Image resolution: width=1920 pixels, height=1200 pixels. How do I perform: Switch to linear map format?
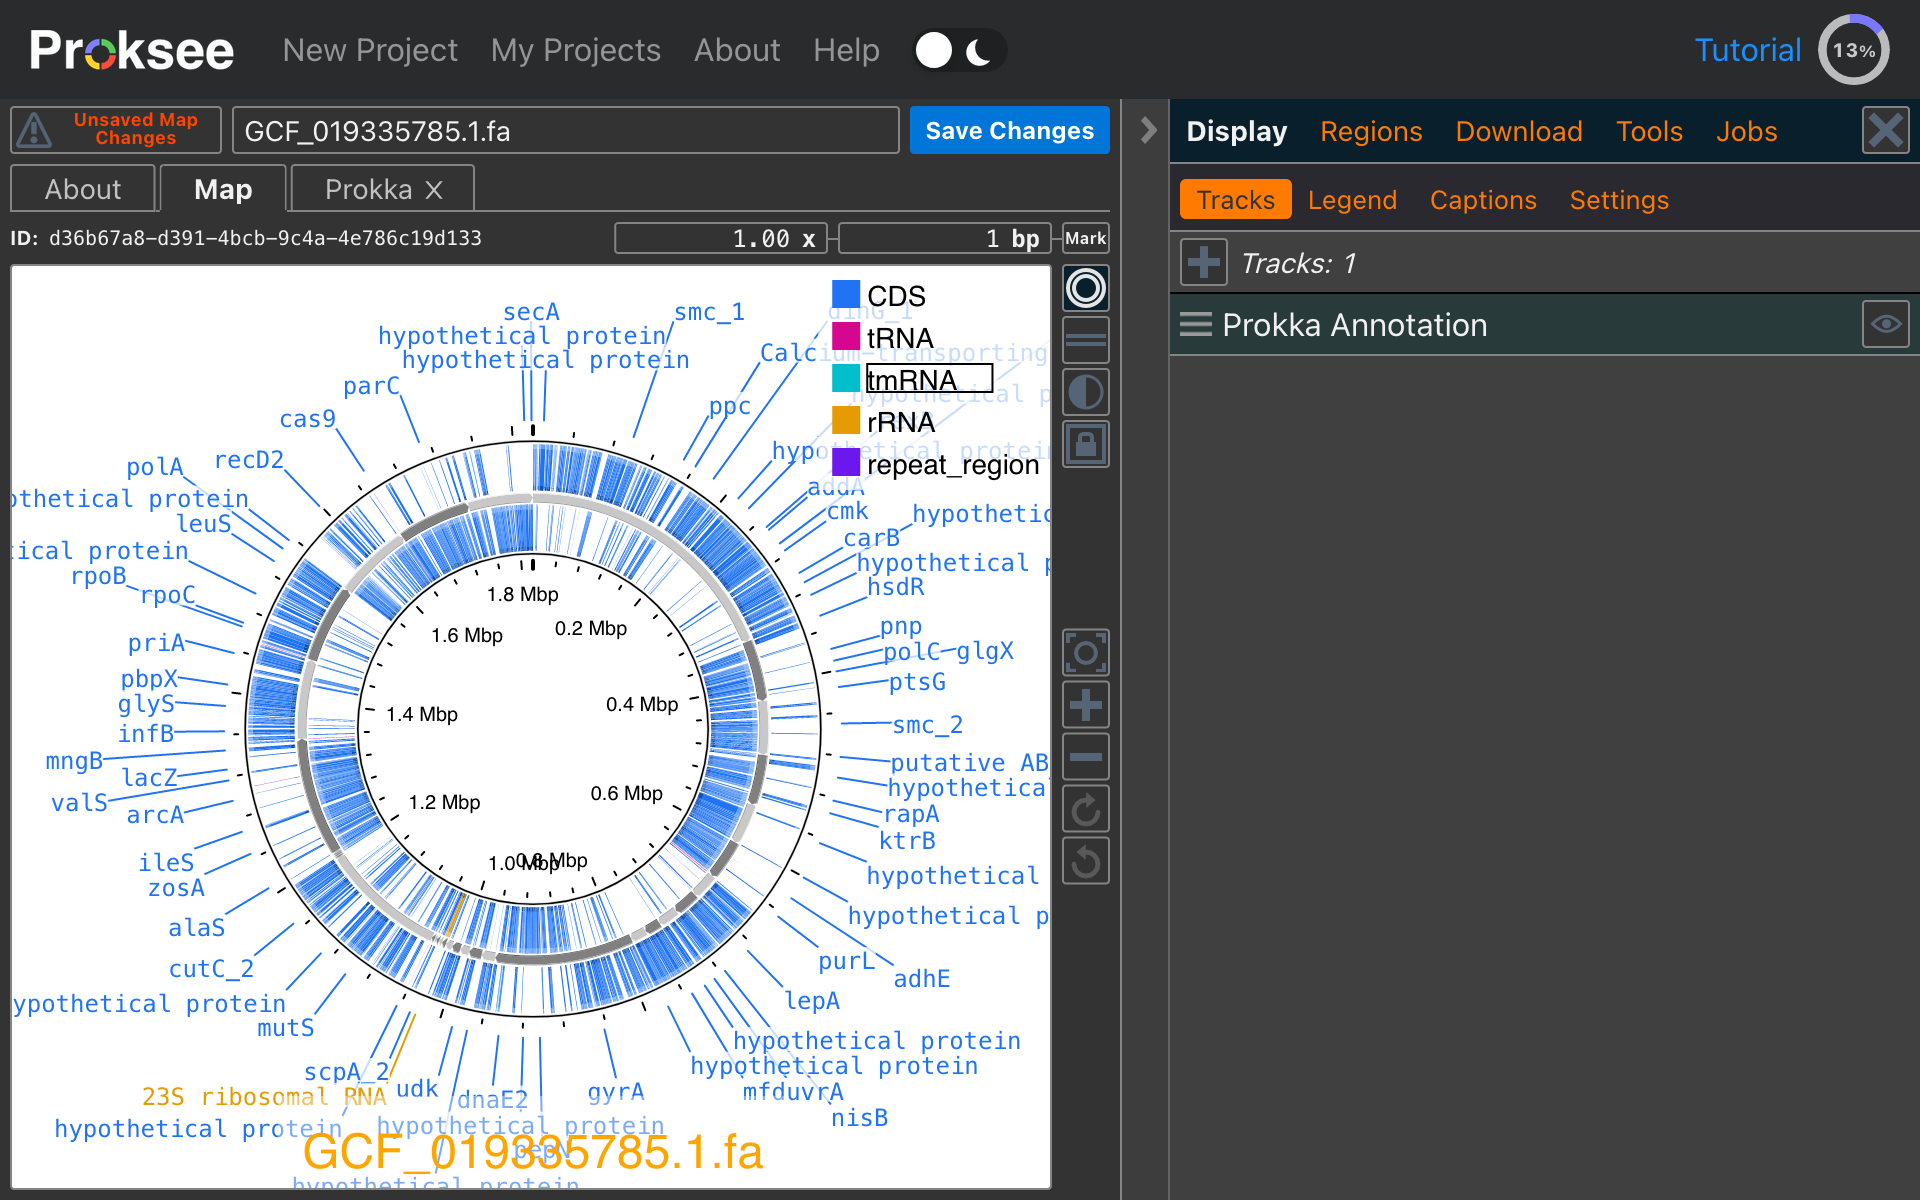point(1085,340)
